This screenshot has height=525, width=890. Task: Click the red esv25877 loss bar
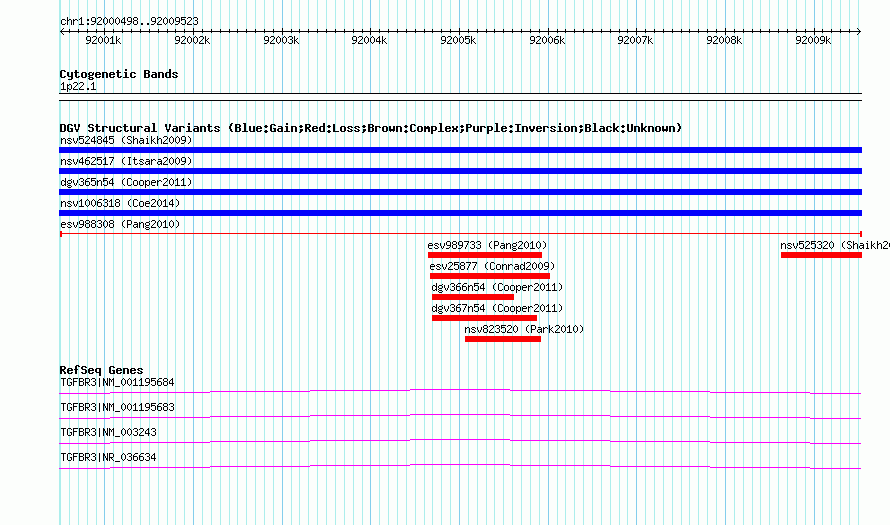[490, 276]
